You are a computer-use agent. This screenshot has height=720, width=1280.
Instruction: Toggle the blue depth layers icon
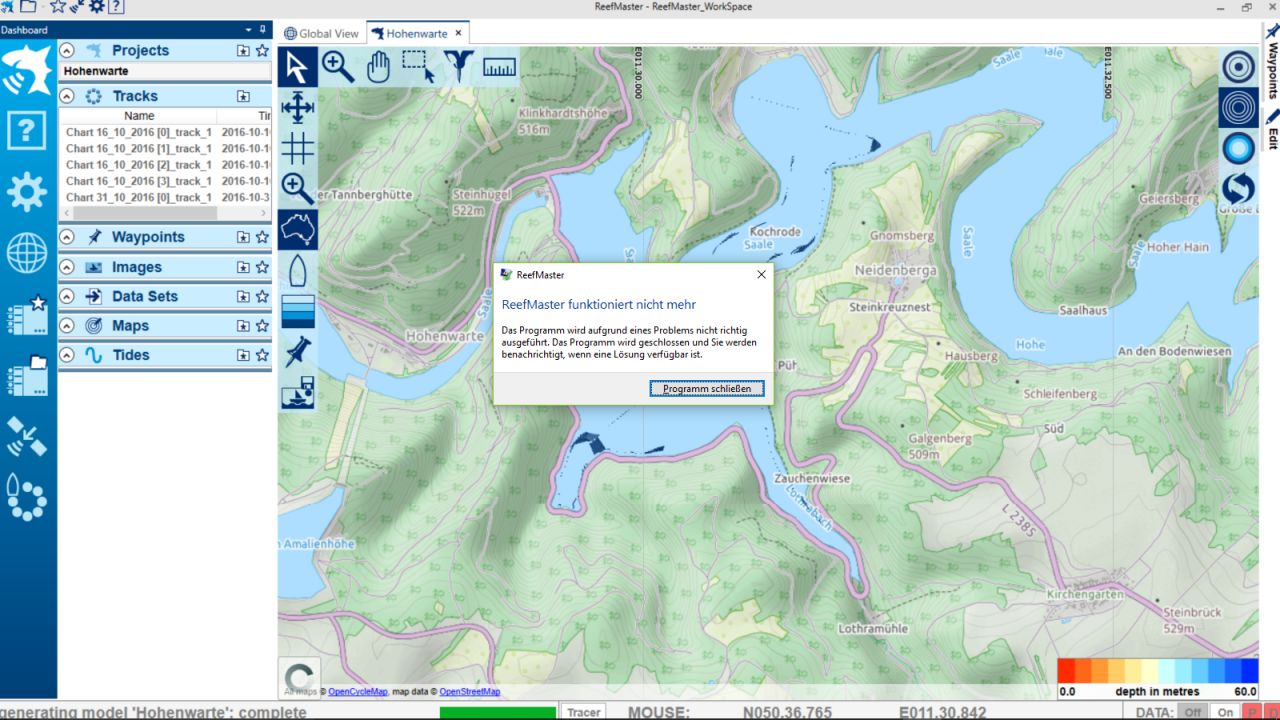point(297,311)
